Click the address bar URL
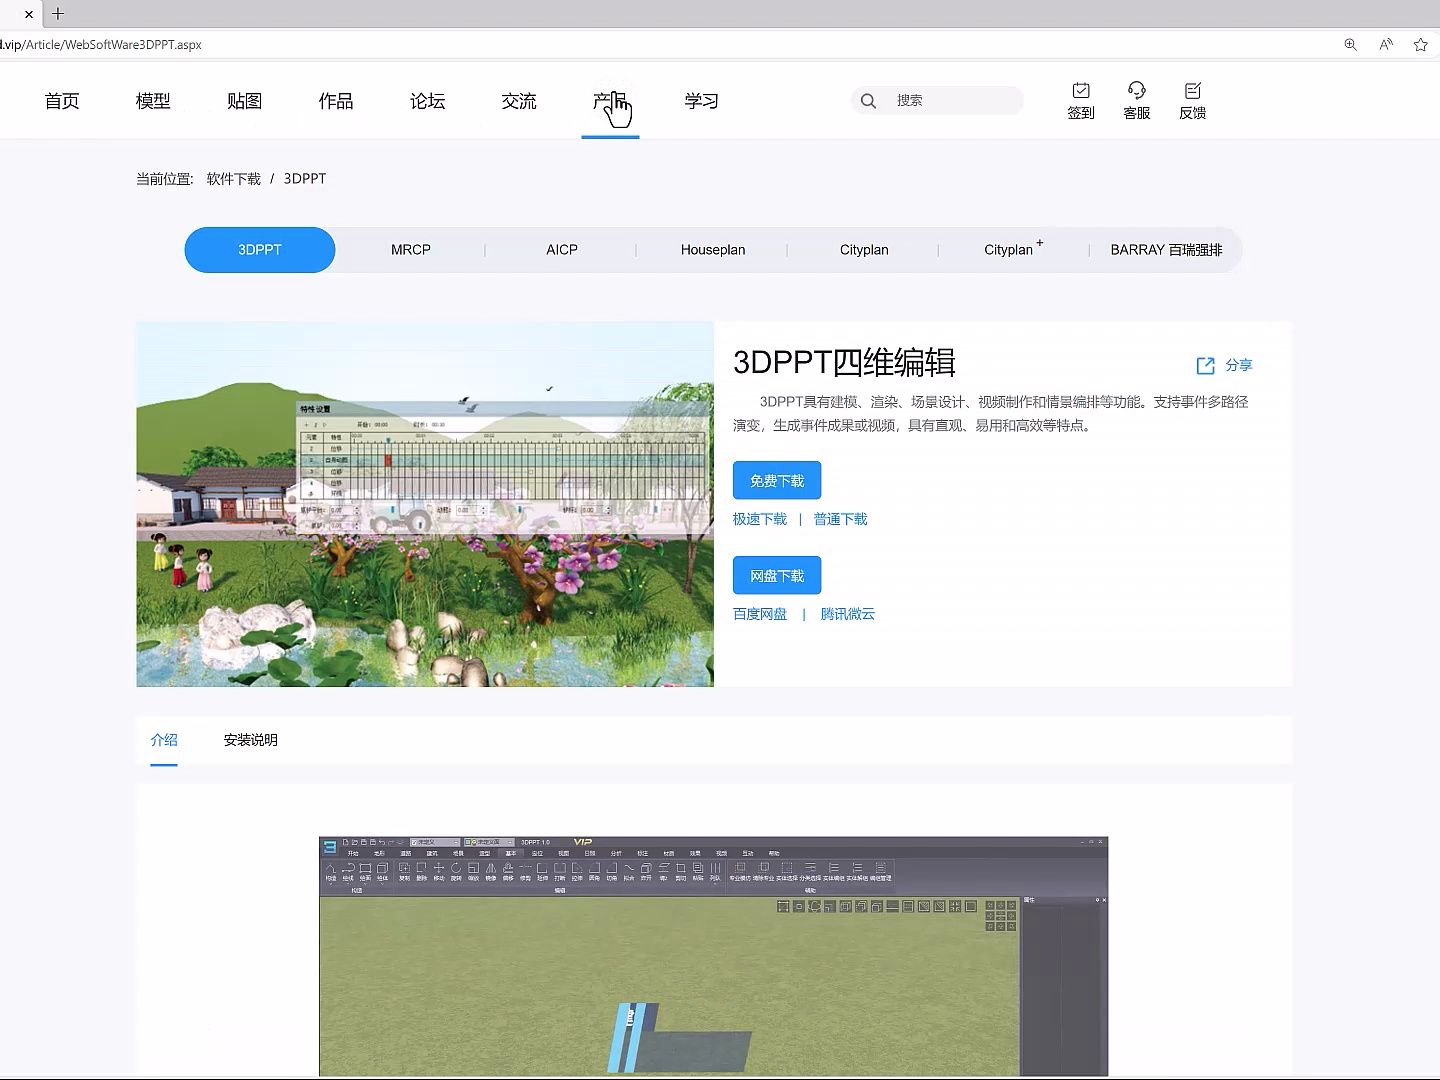1440x1080 pixels. click(101, 45)
